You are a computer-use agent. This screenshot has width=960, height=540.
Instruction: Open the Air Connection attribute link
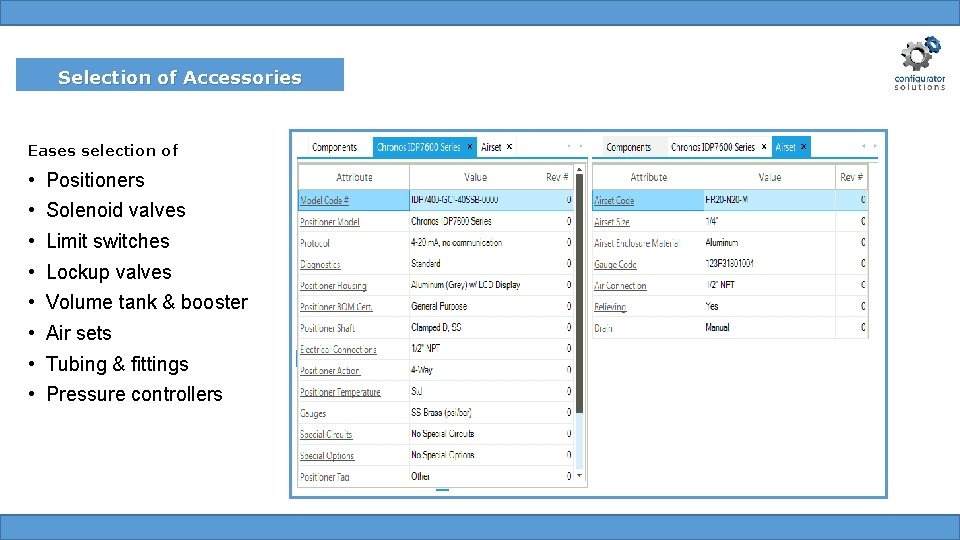click(620, 286)
